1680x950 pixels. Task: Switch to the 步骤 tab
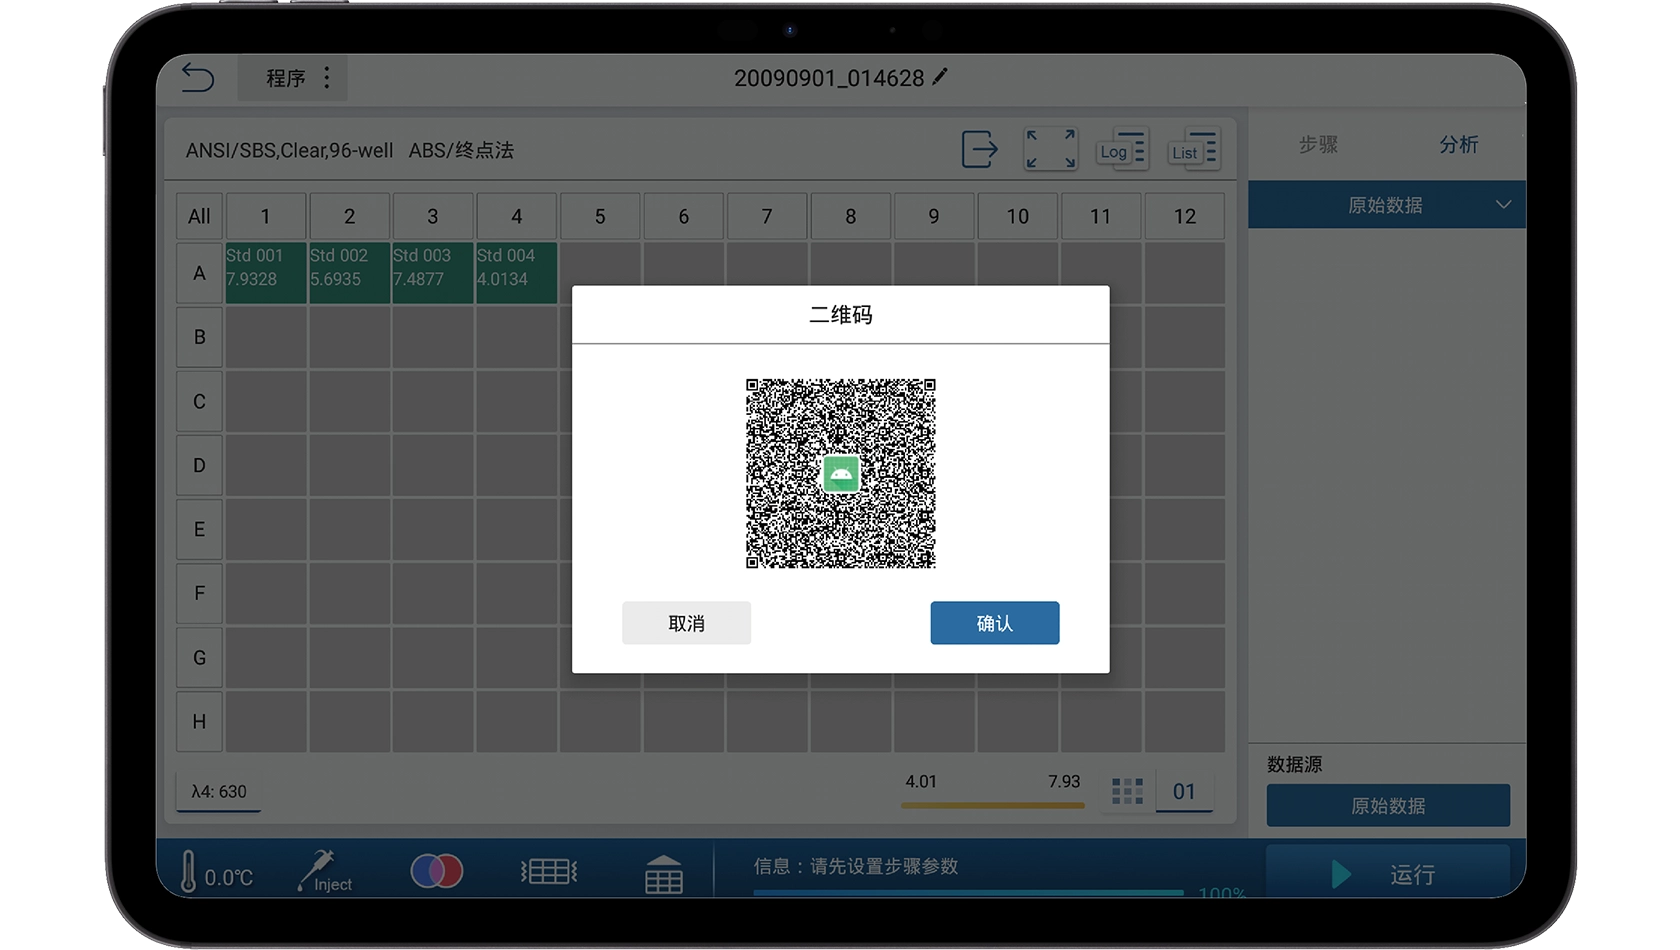click(x=1318, y=145)
